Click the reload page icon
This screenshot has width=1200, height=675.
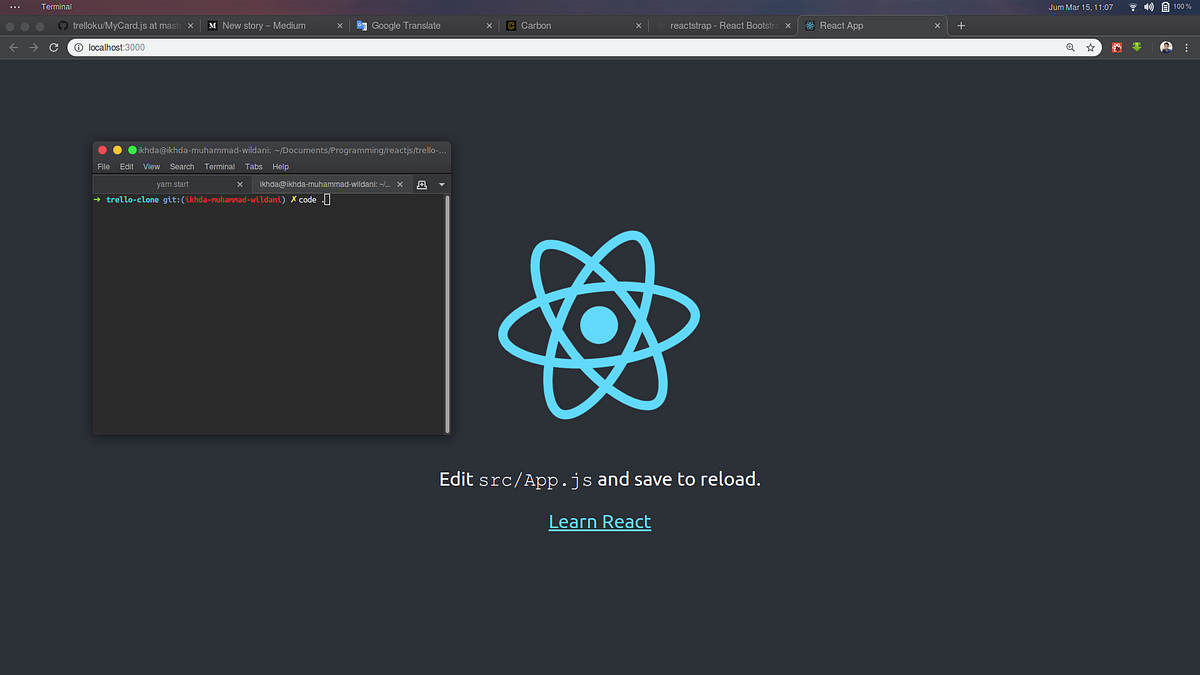(x=54, y=47)
